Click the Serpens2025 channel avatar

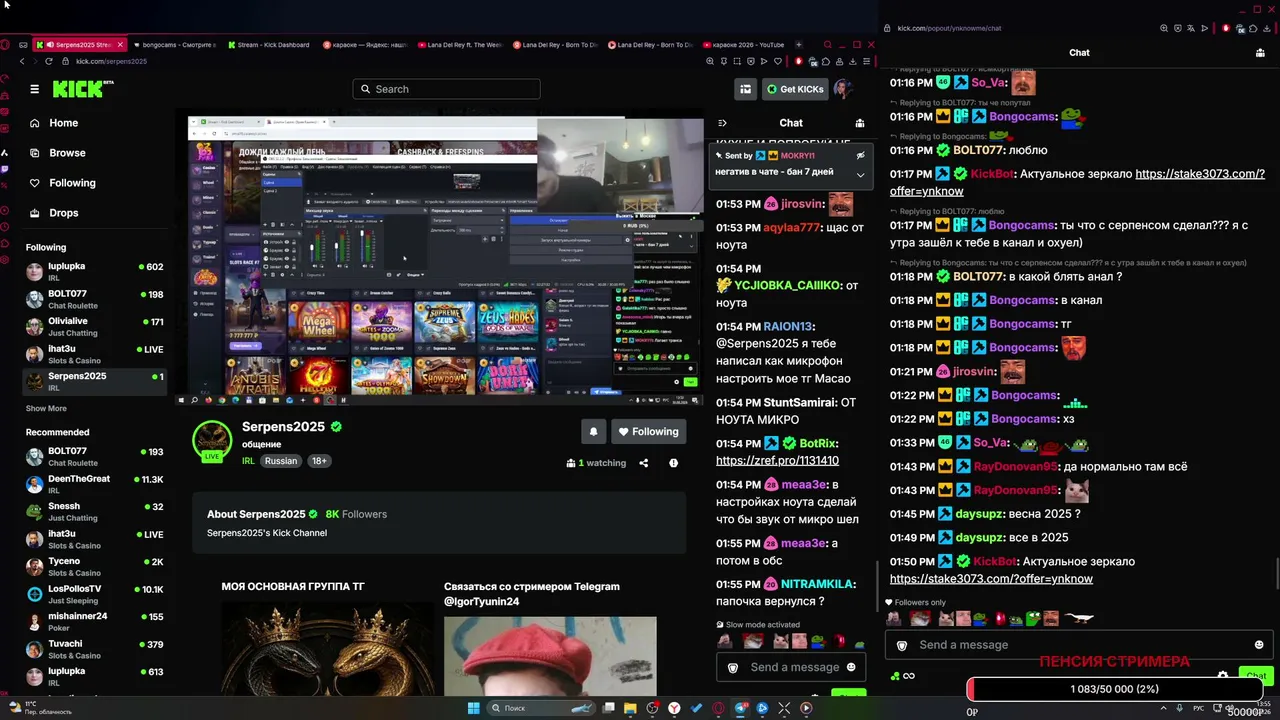tap(212, 438)
